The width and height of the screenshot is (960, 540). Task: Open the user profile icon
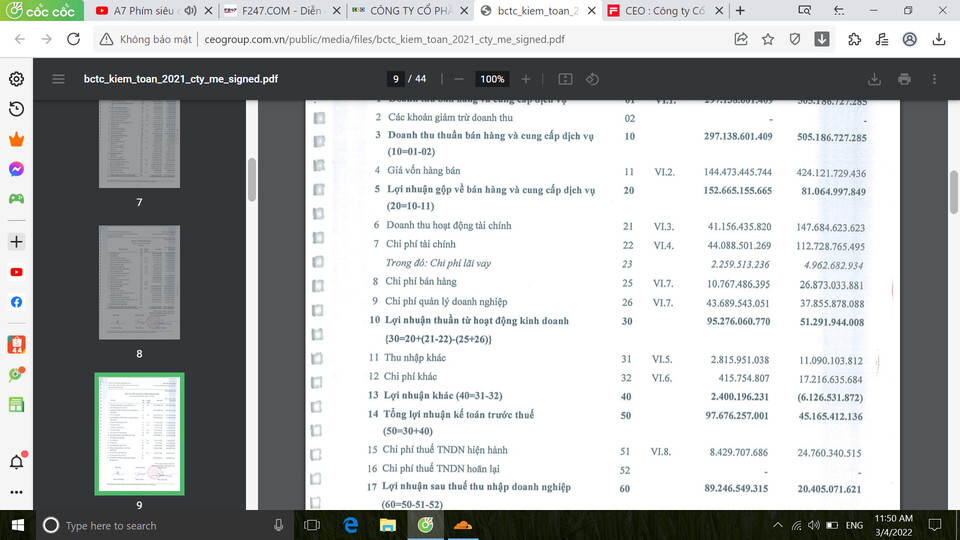coord(910,39)
